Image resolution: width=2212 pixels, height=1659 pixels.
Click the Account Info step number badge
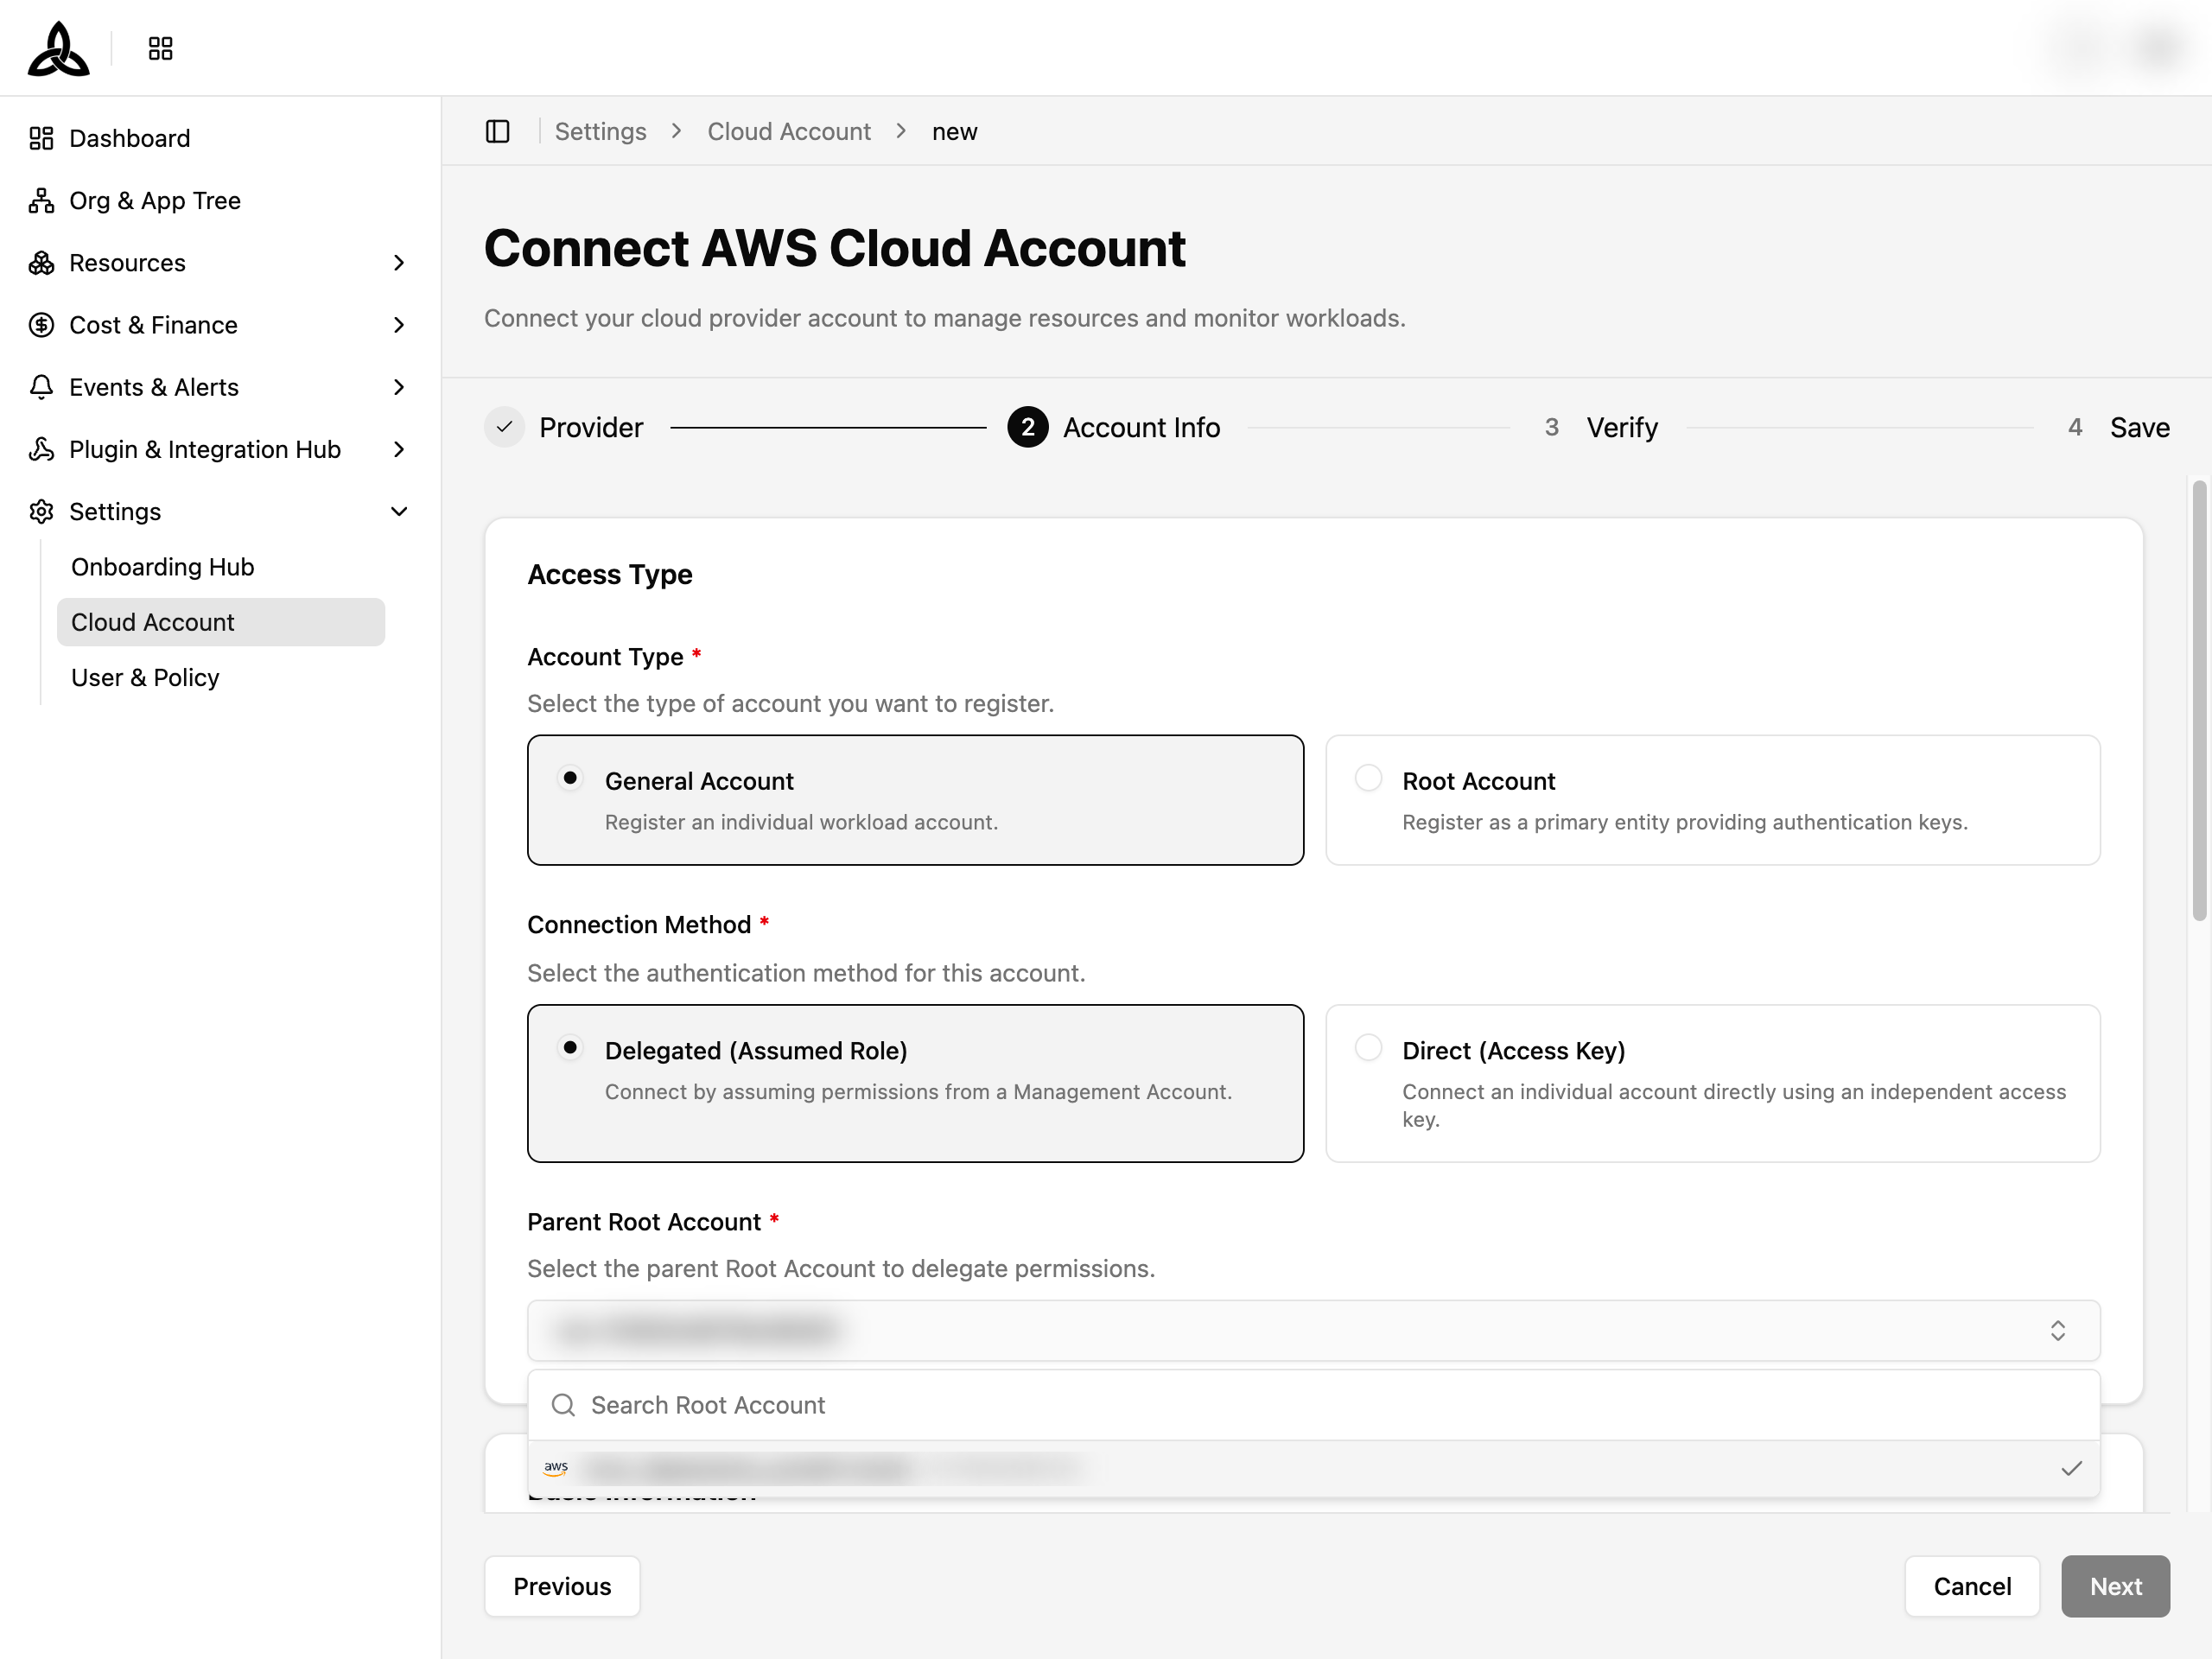pyautogui.click(x=1028, y=427)
